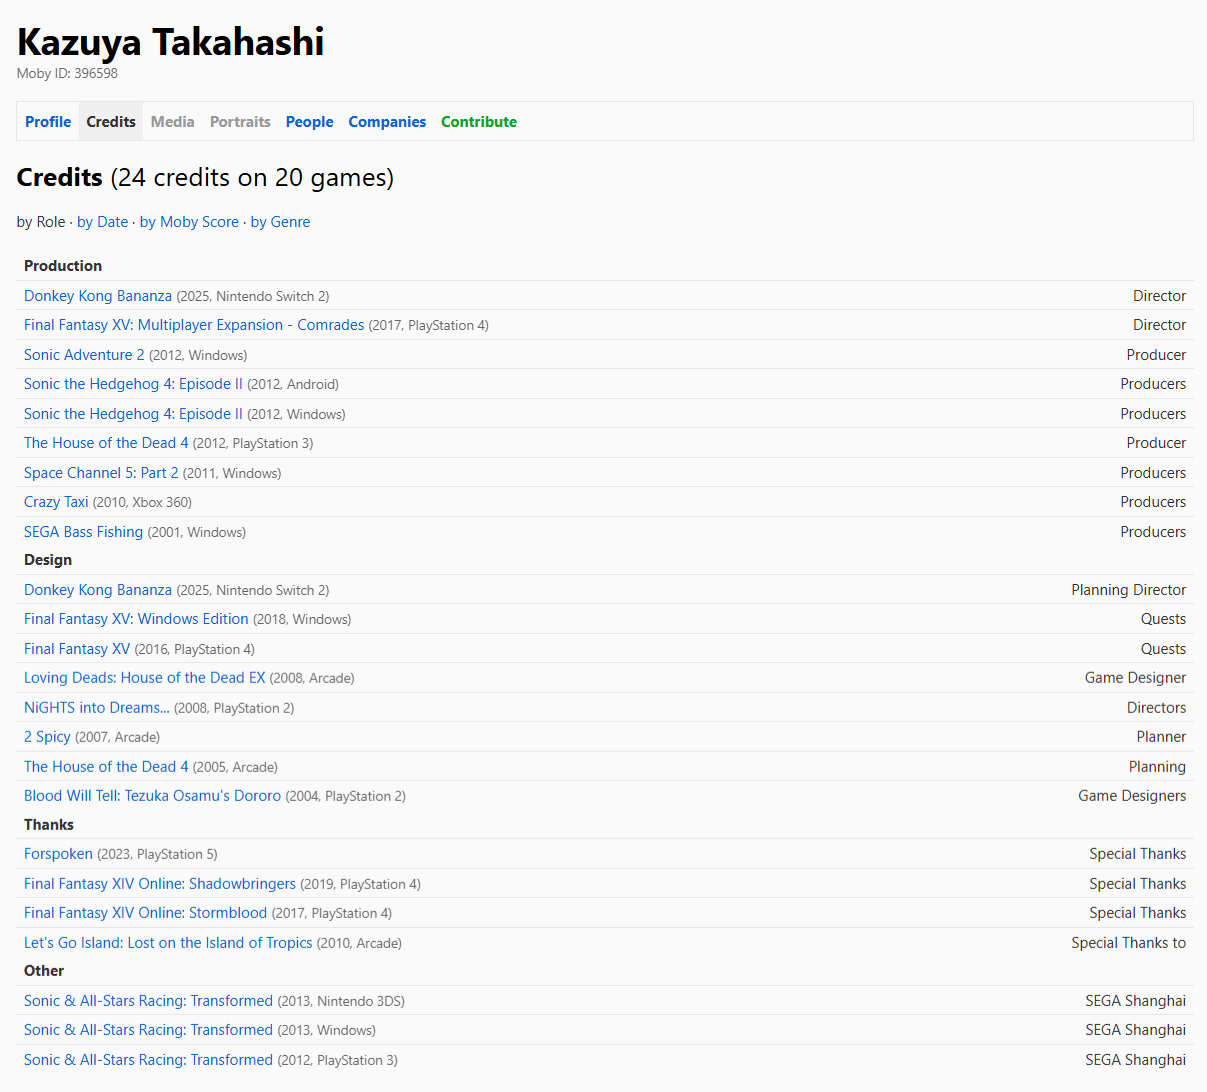This screenshot has width=1207, height=1092.
Task: Sort credits by Moby Score
Action: [189, 222]
